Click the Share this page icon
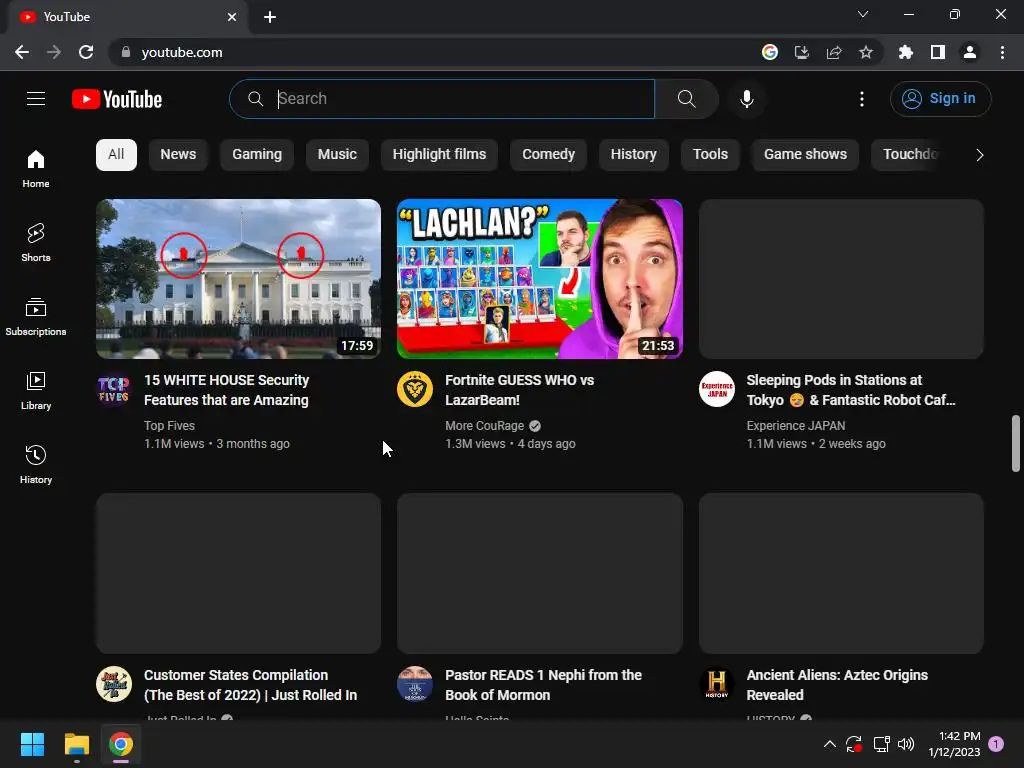The image size is (1024, 768). [833, 52]
